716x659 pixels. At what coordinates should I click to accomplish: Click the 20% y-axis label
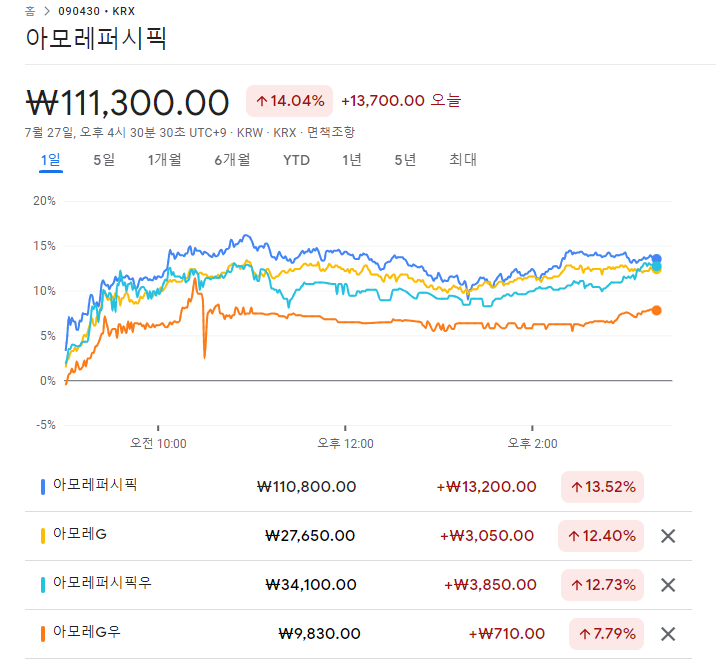(44, 201)
